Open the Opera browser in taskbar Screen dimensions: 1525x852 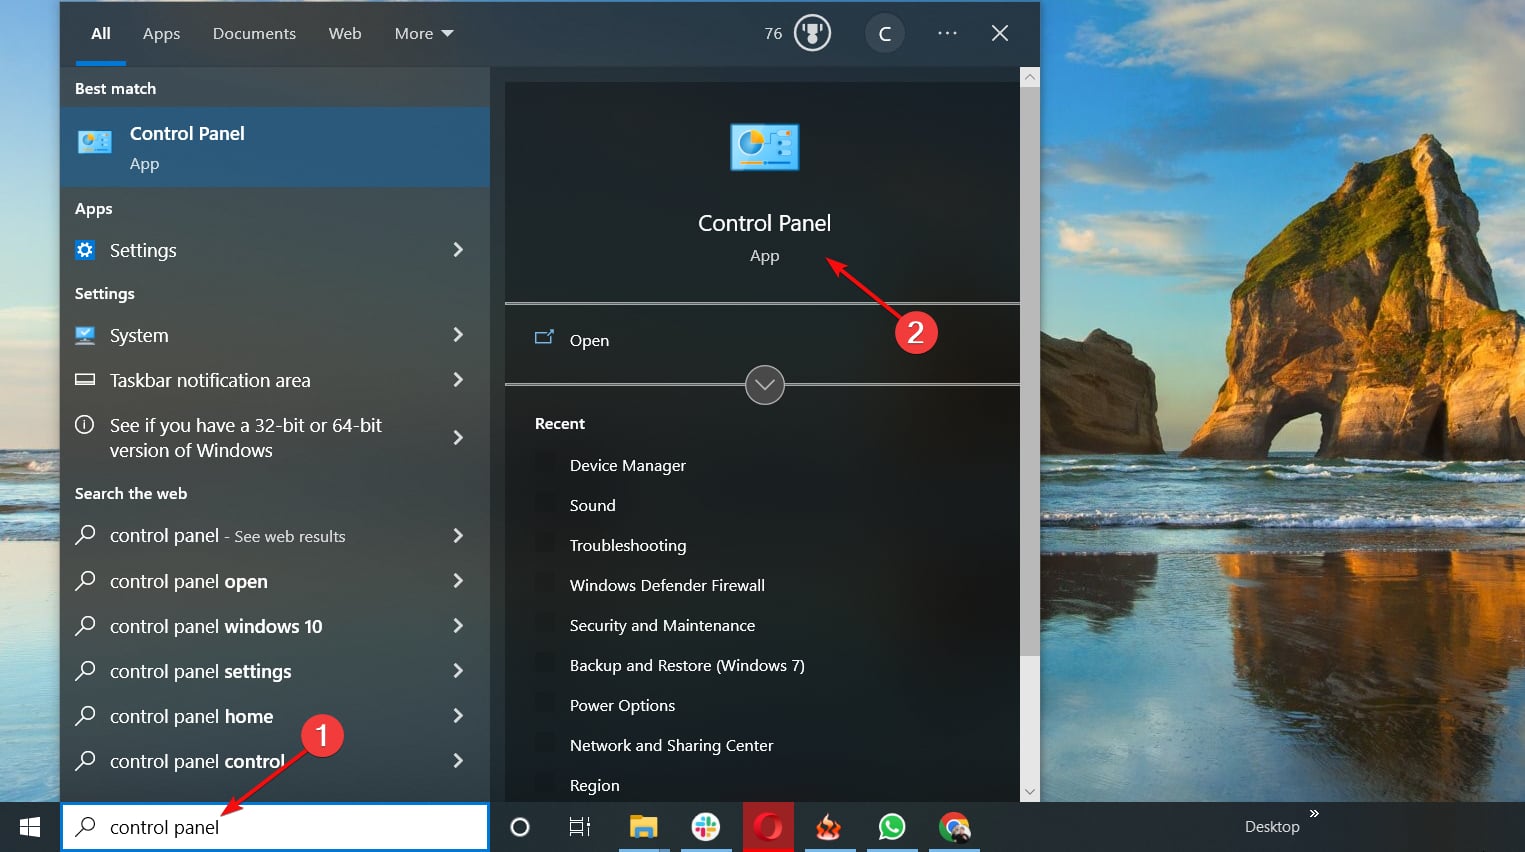click(x=768, y=827)
